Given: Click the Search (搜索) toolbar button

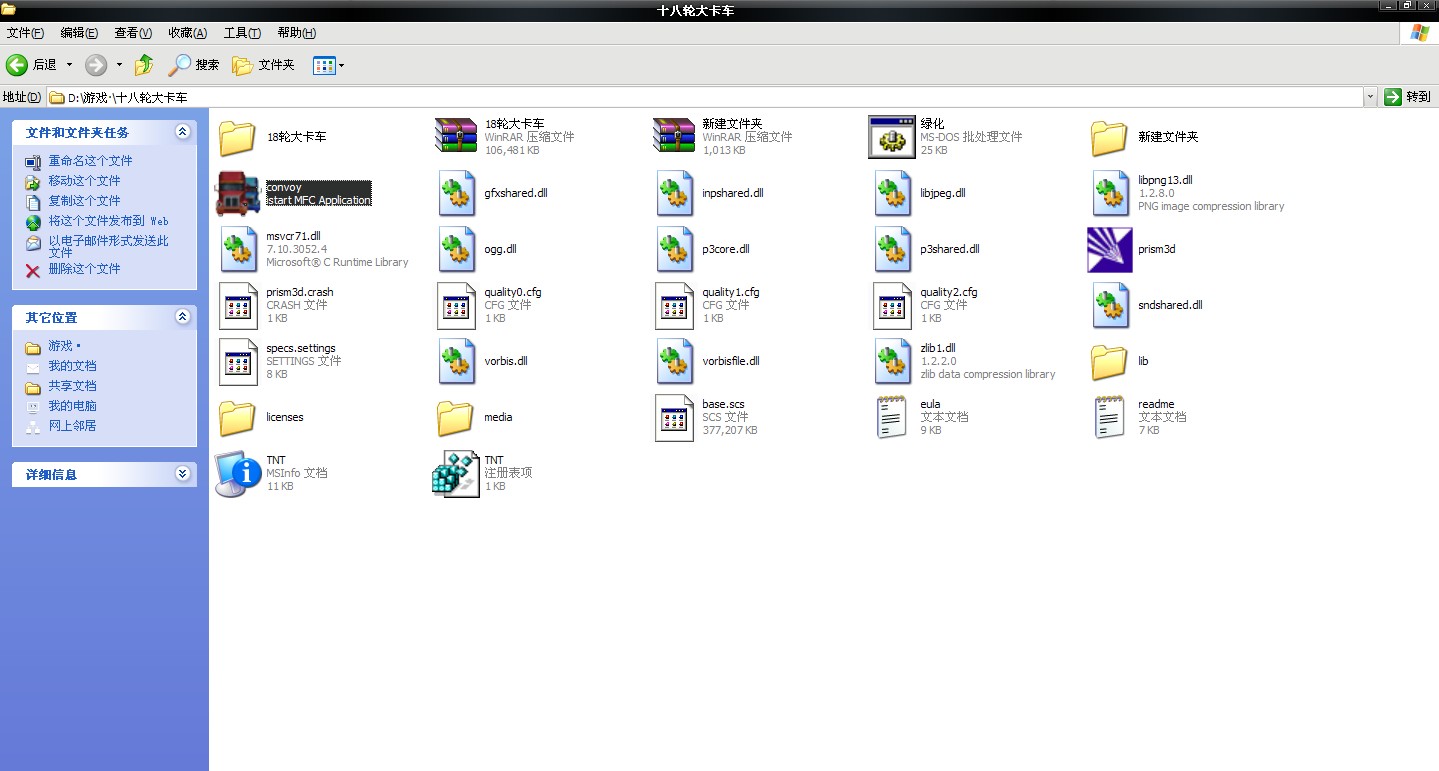Looking at the screenshot, I should (x=194, y=65).
